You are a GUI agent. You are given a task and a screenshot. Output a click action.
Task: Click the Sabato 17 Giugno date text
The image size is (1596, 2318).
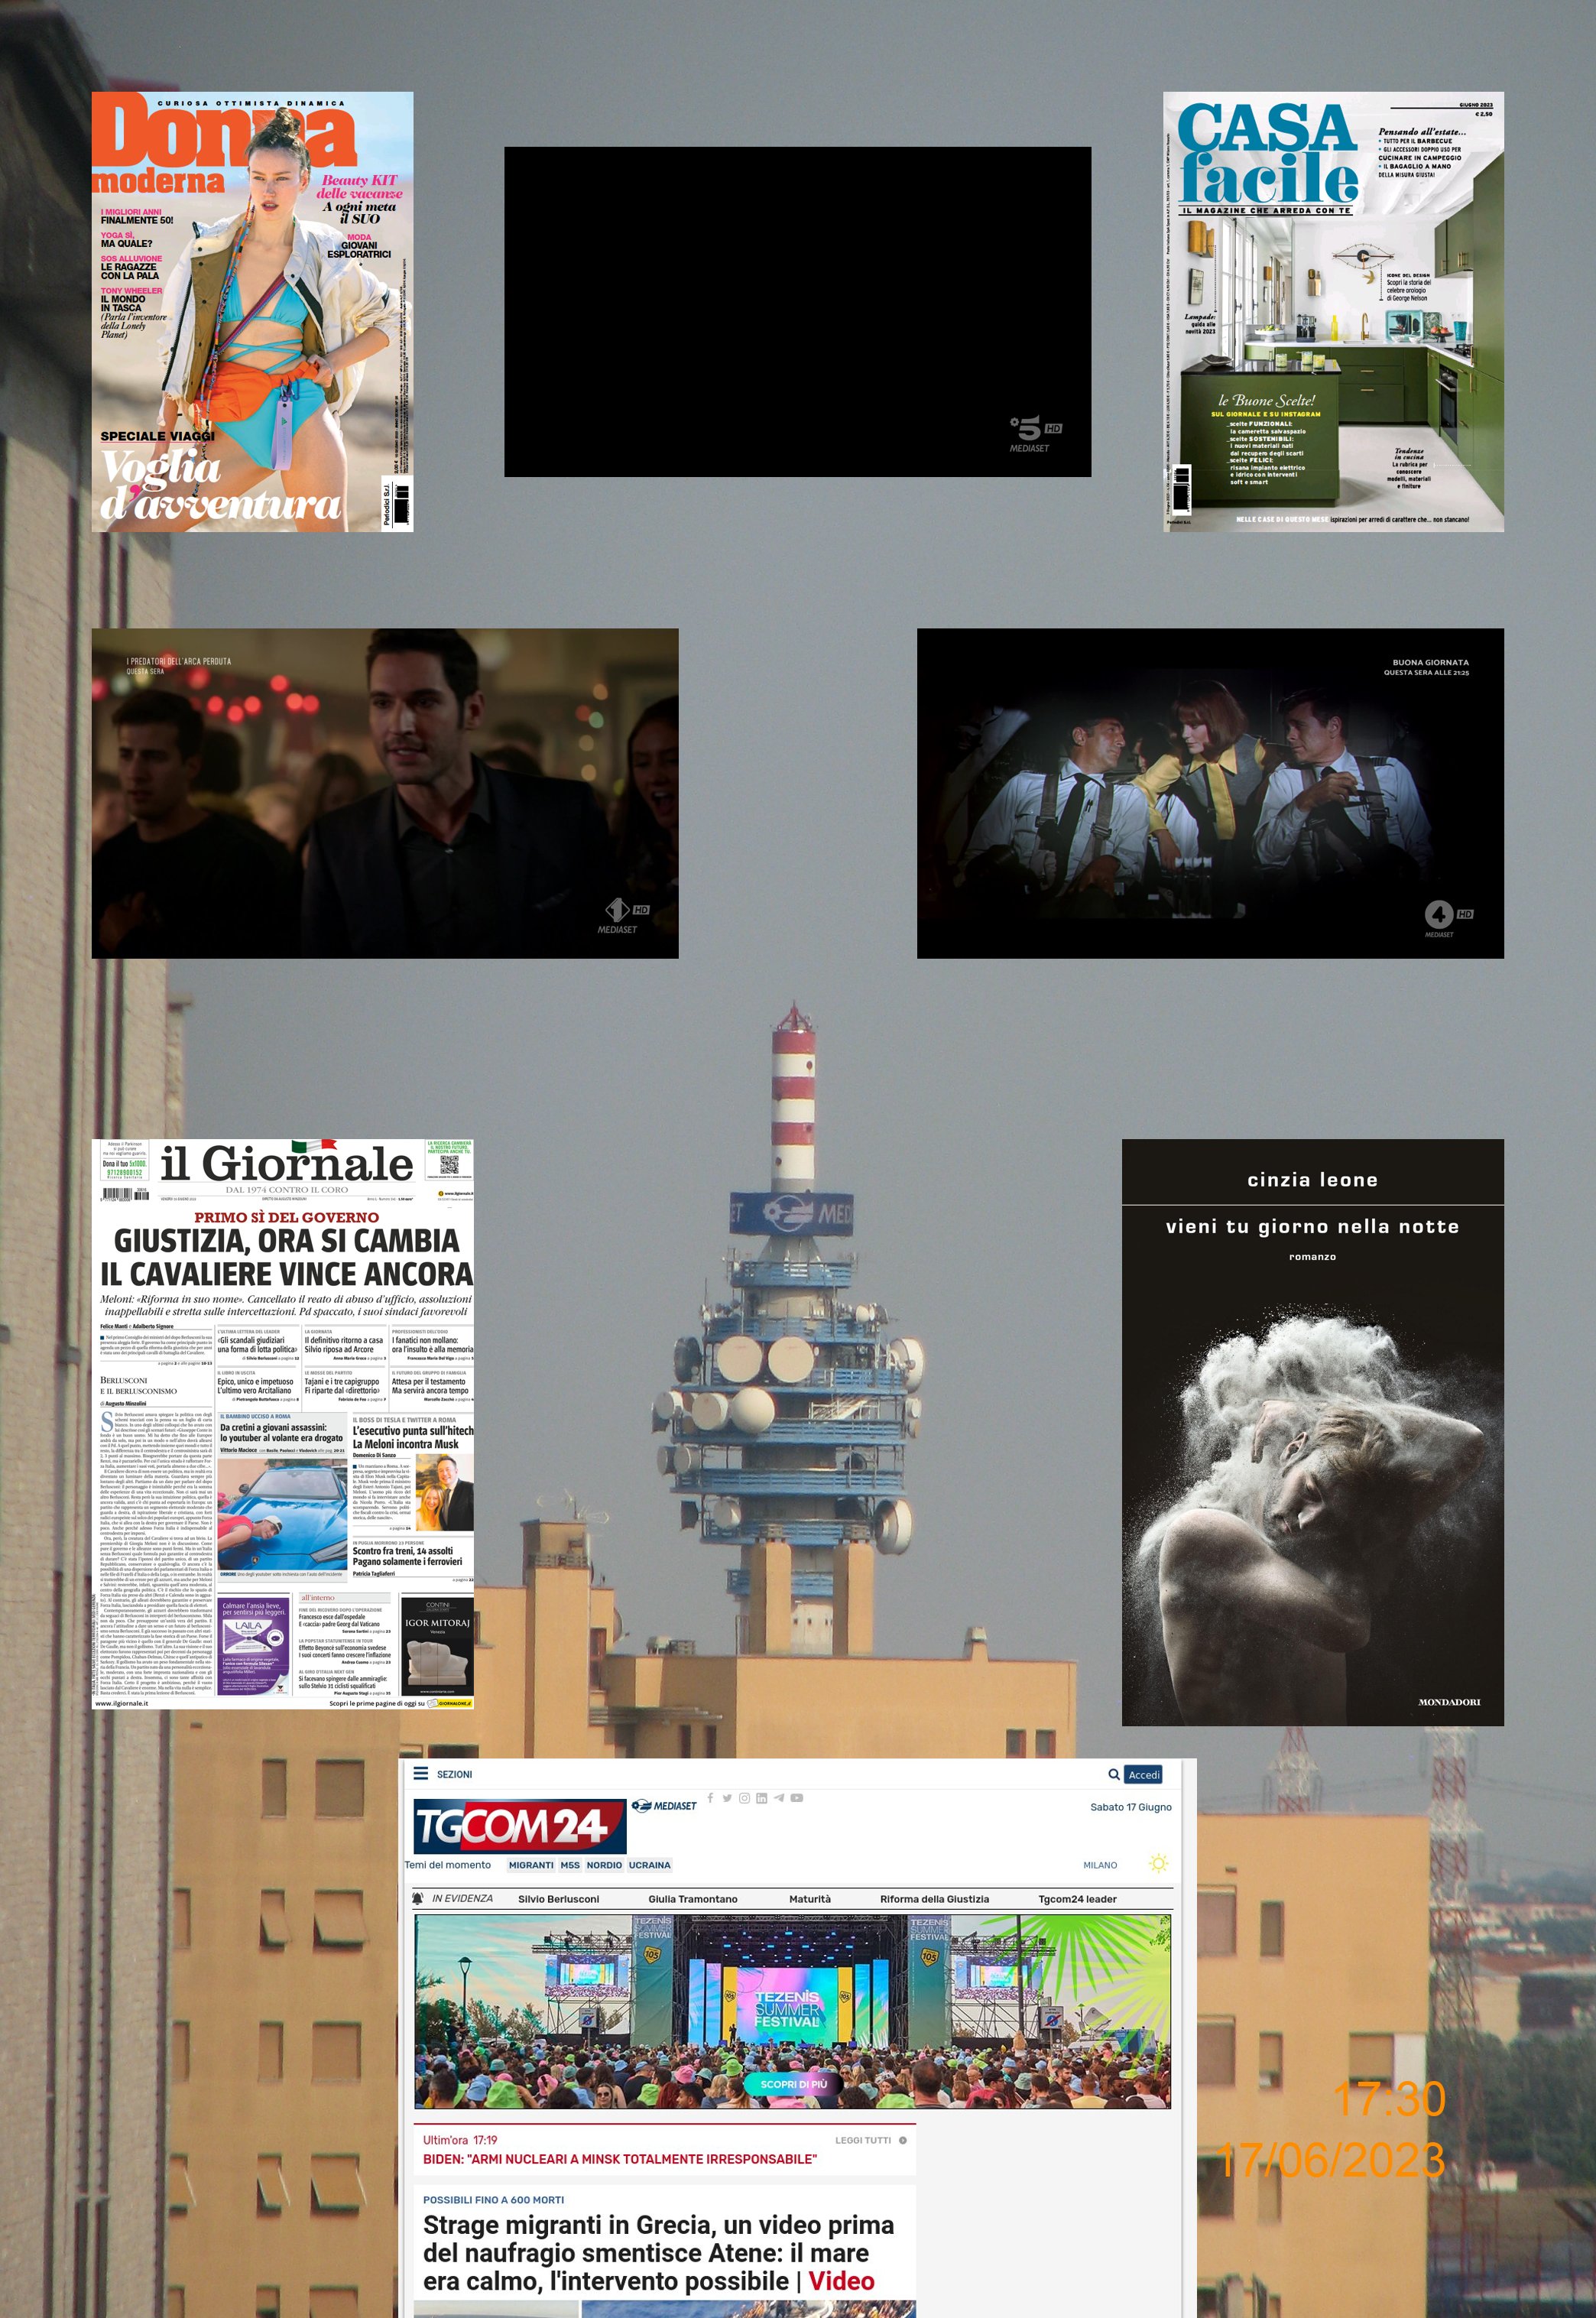1130,1807
